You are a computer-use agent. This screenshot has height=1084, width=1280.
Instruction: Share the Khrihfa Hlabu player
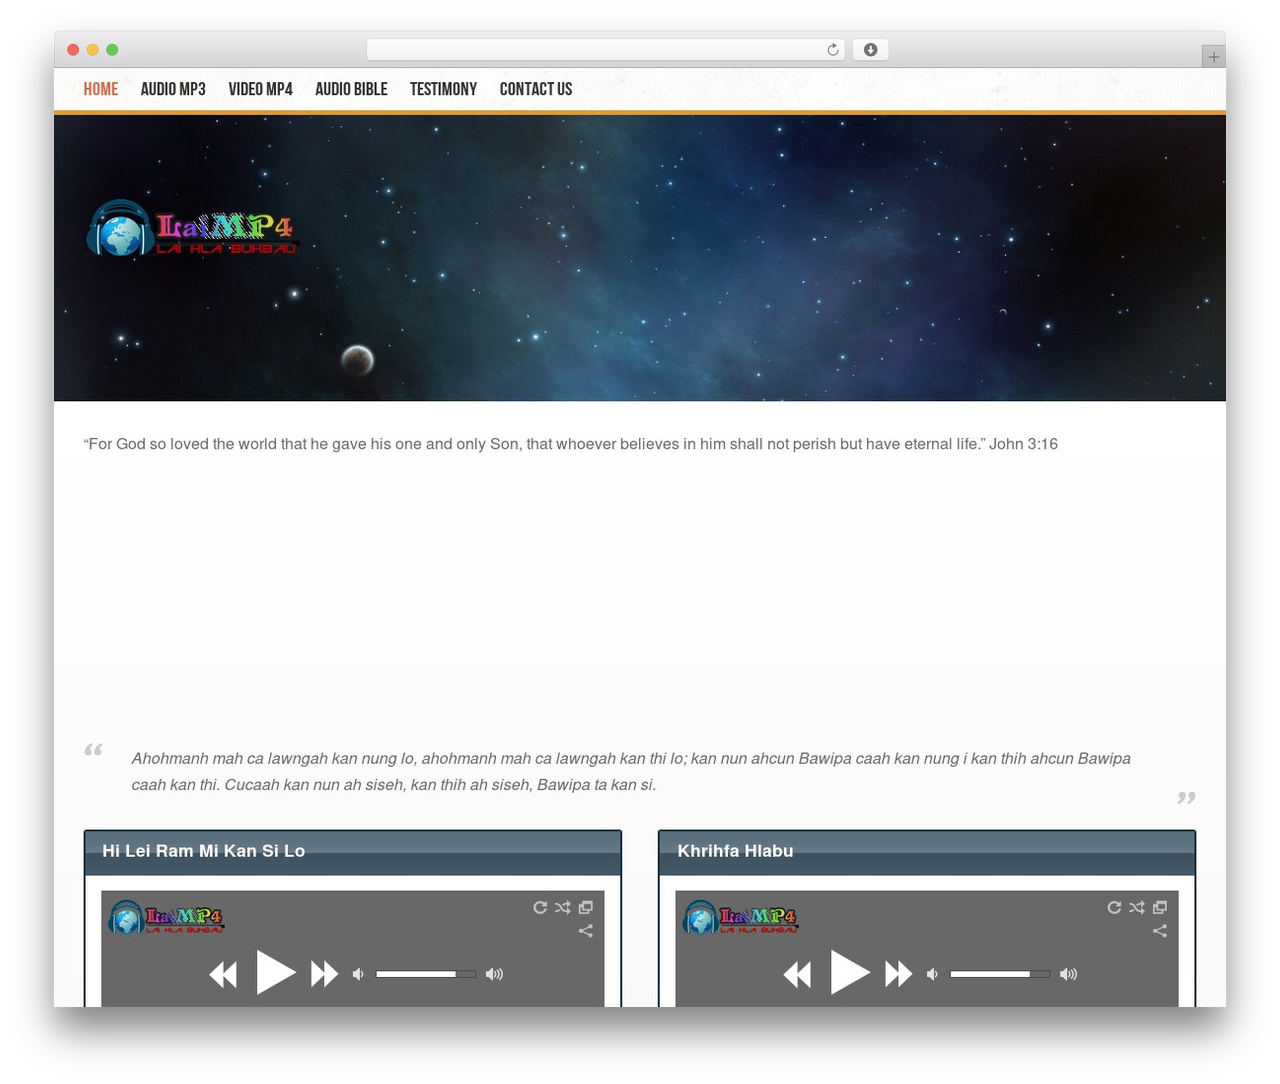click(1160, 931)
